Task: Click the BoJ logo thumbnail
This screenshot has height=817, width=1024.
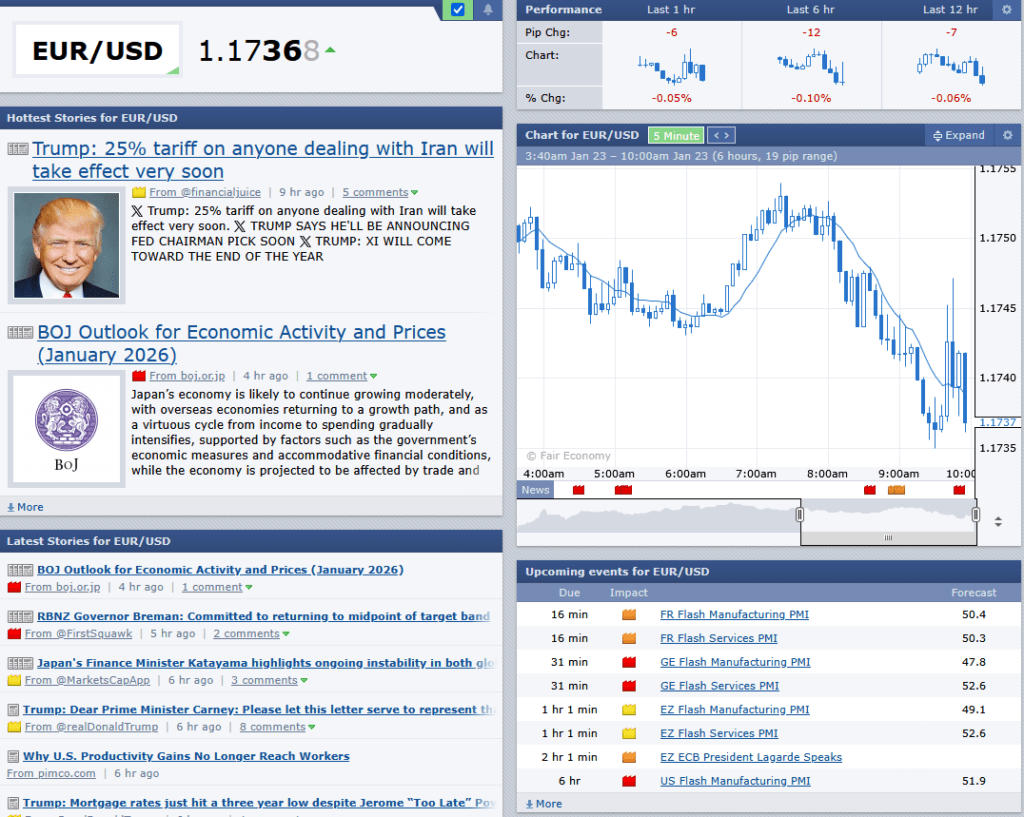Action: pos(66,428)
